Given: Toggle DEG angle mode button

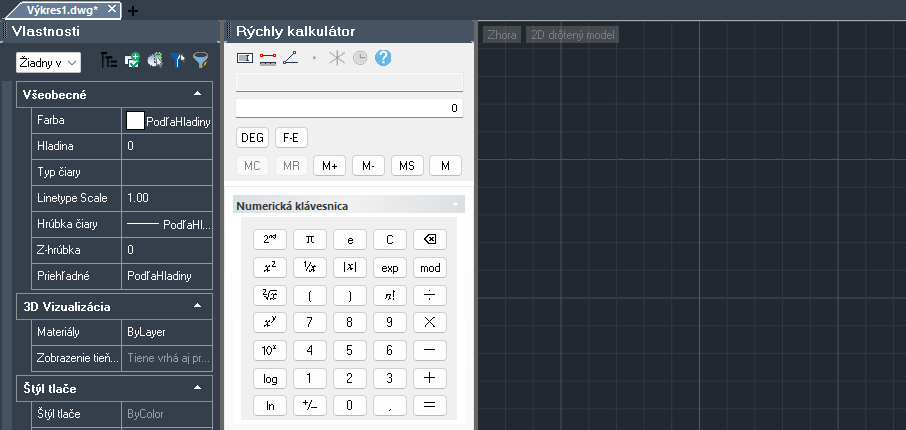Looking at the screenshot, I should pos(252,137).
